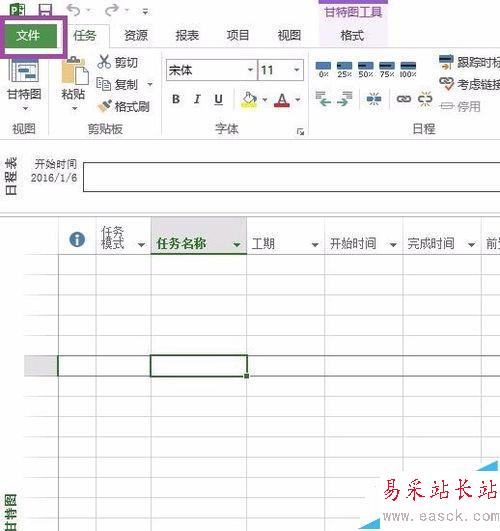Click the selected 任务名称 cell

199,366
